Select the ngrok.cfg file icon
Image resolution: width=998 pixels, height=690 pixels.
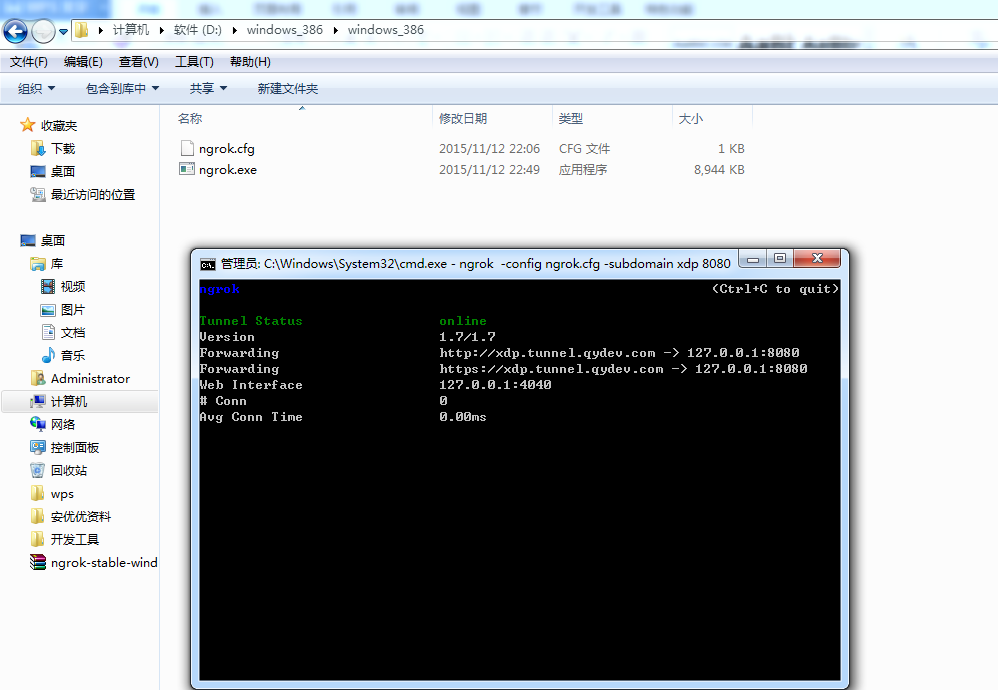point(187,148)
